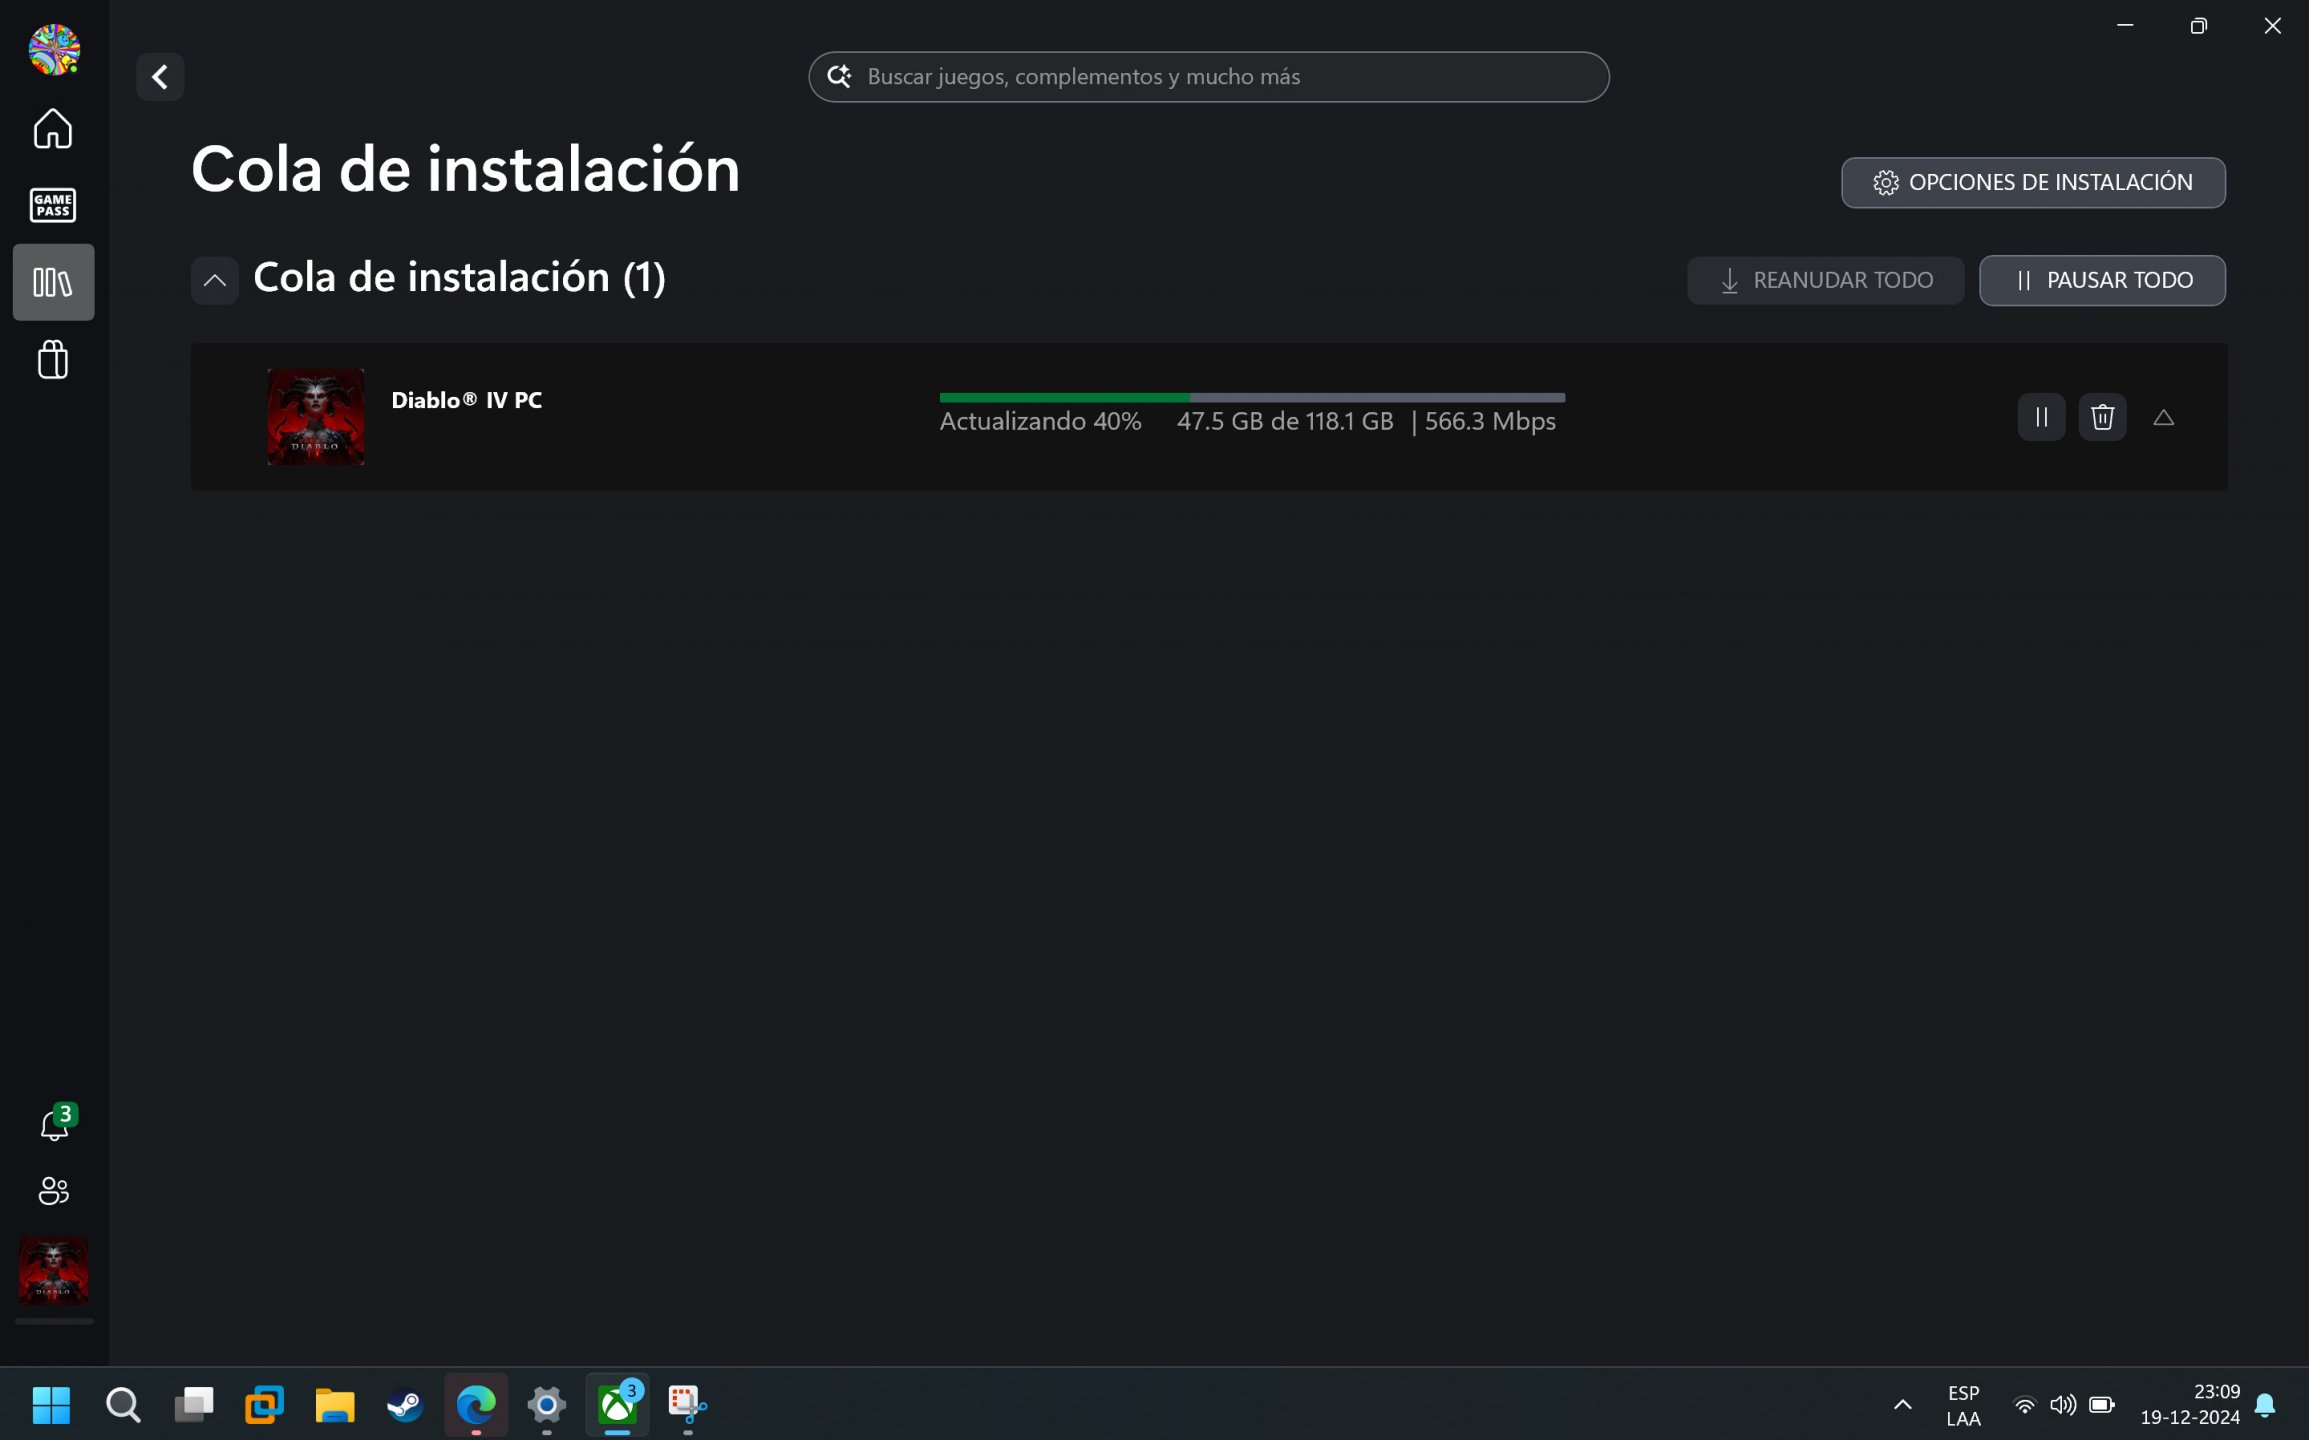Open Windows notification bell in tray
This screenshot has width=2309, height=1440.
click(2265, 1405)
